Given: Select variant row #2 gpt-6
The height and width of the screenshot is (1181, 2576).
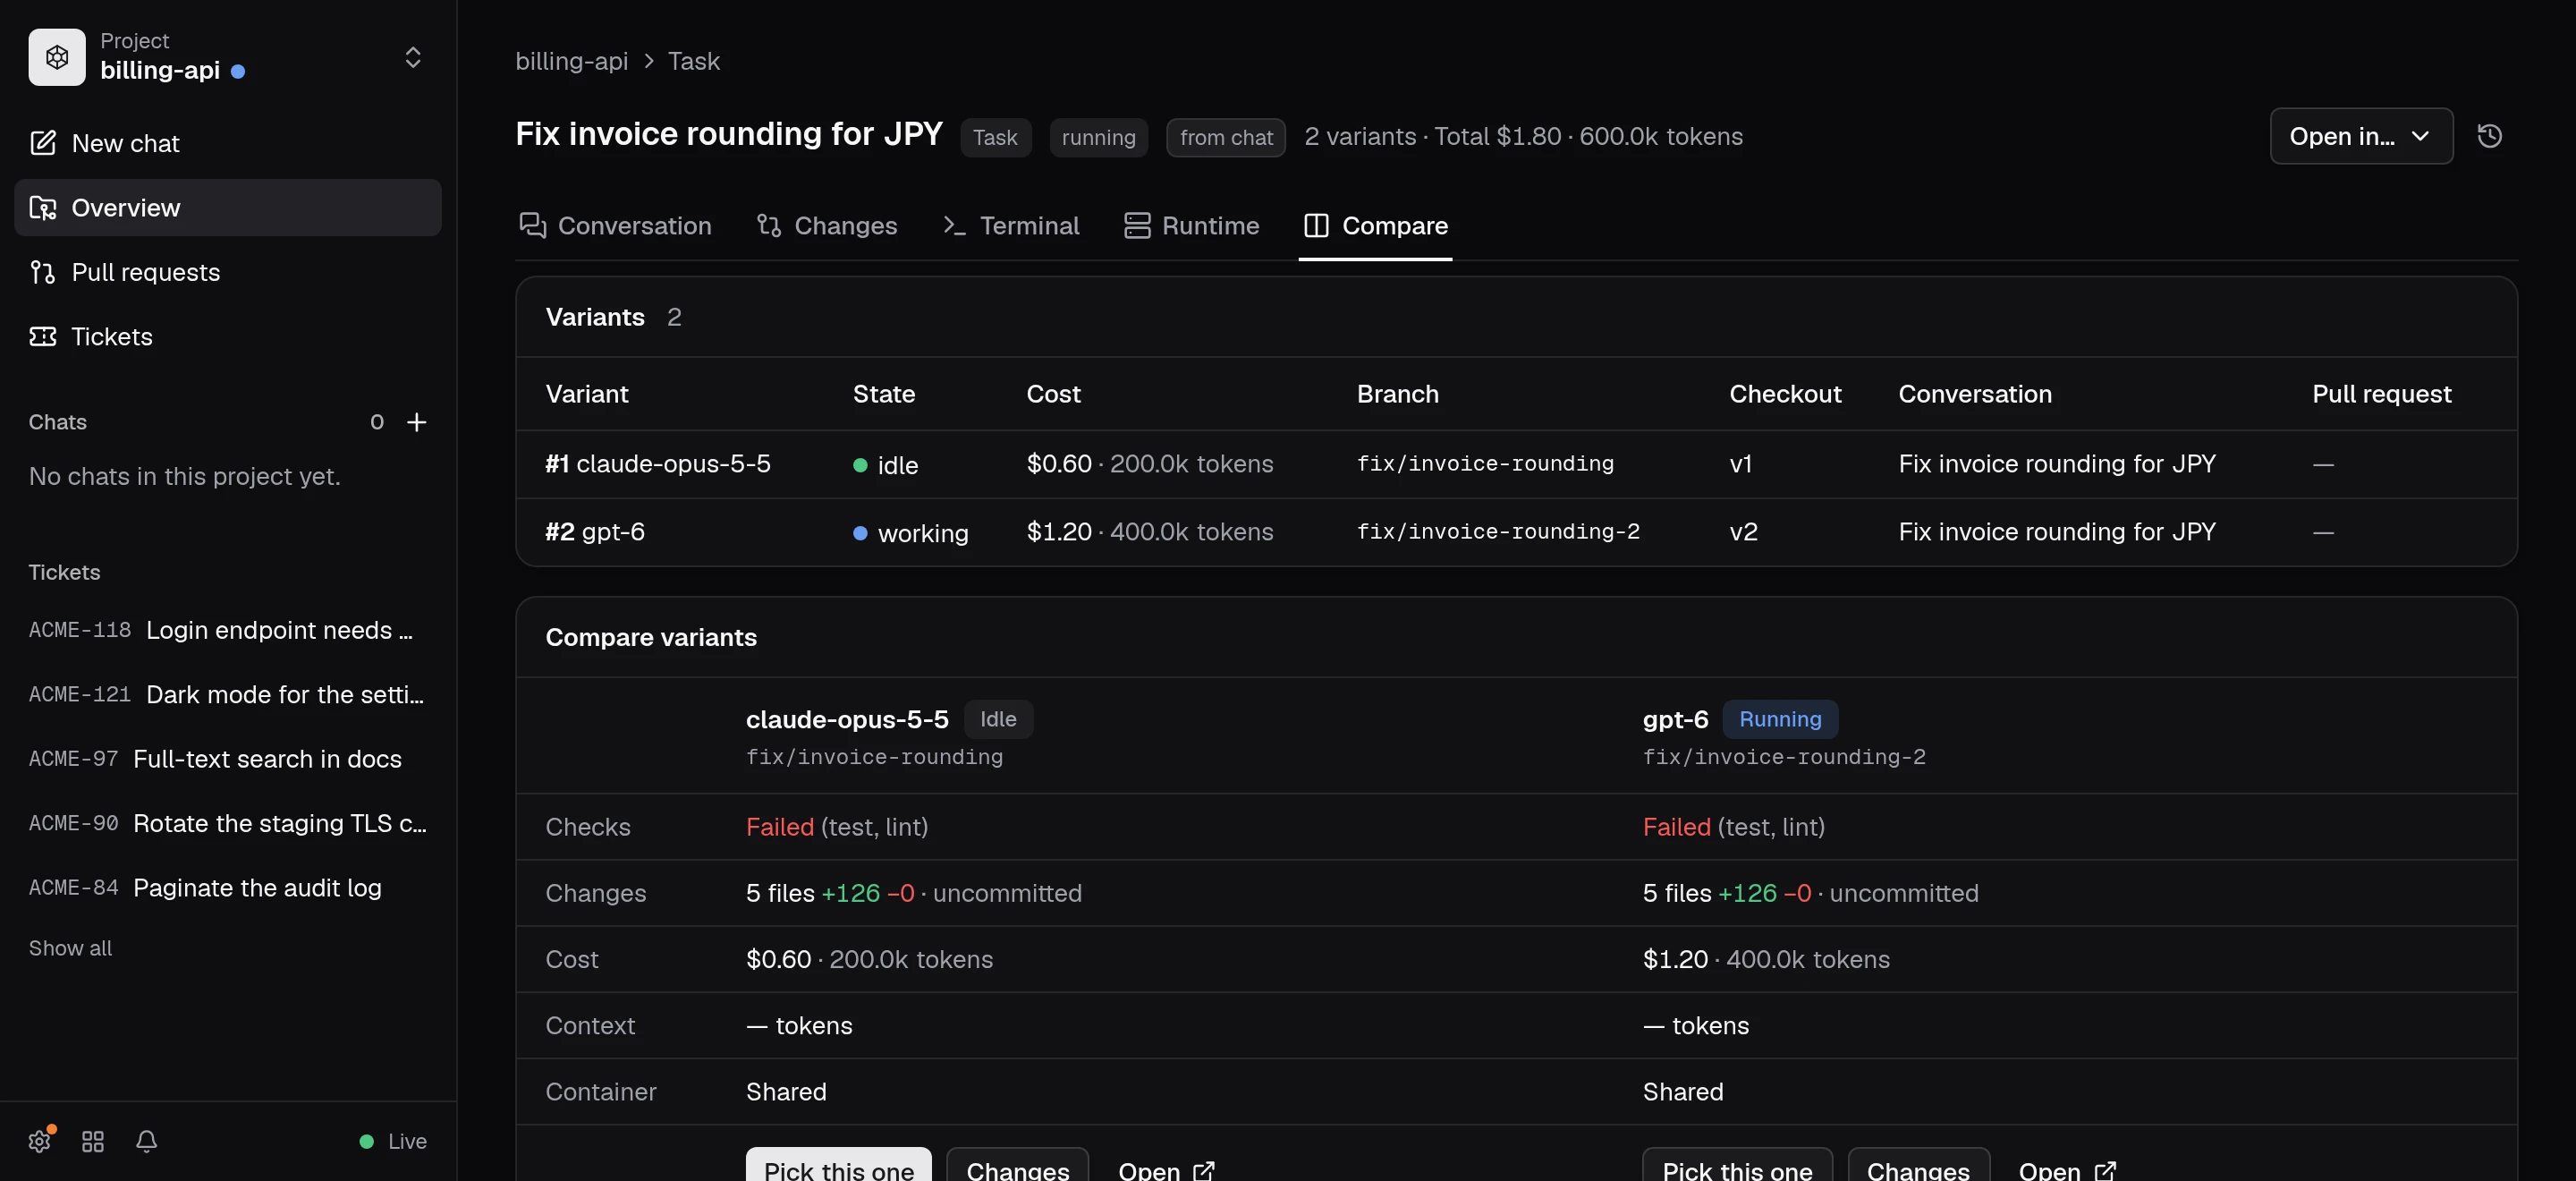Looking at the screenshot, I should pos(1516,532).
